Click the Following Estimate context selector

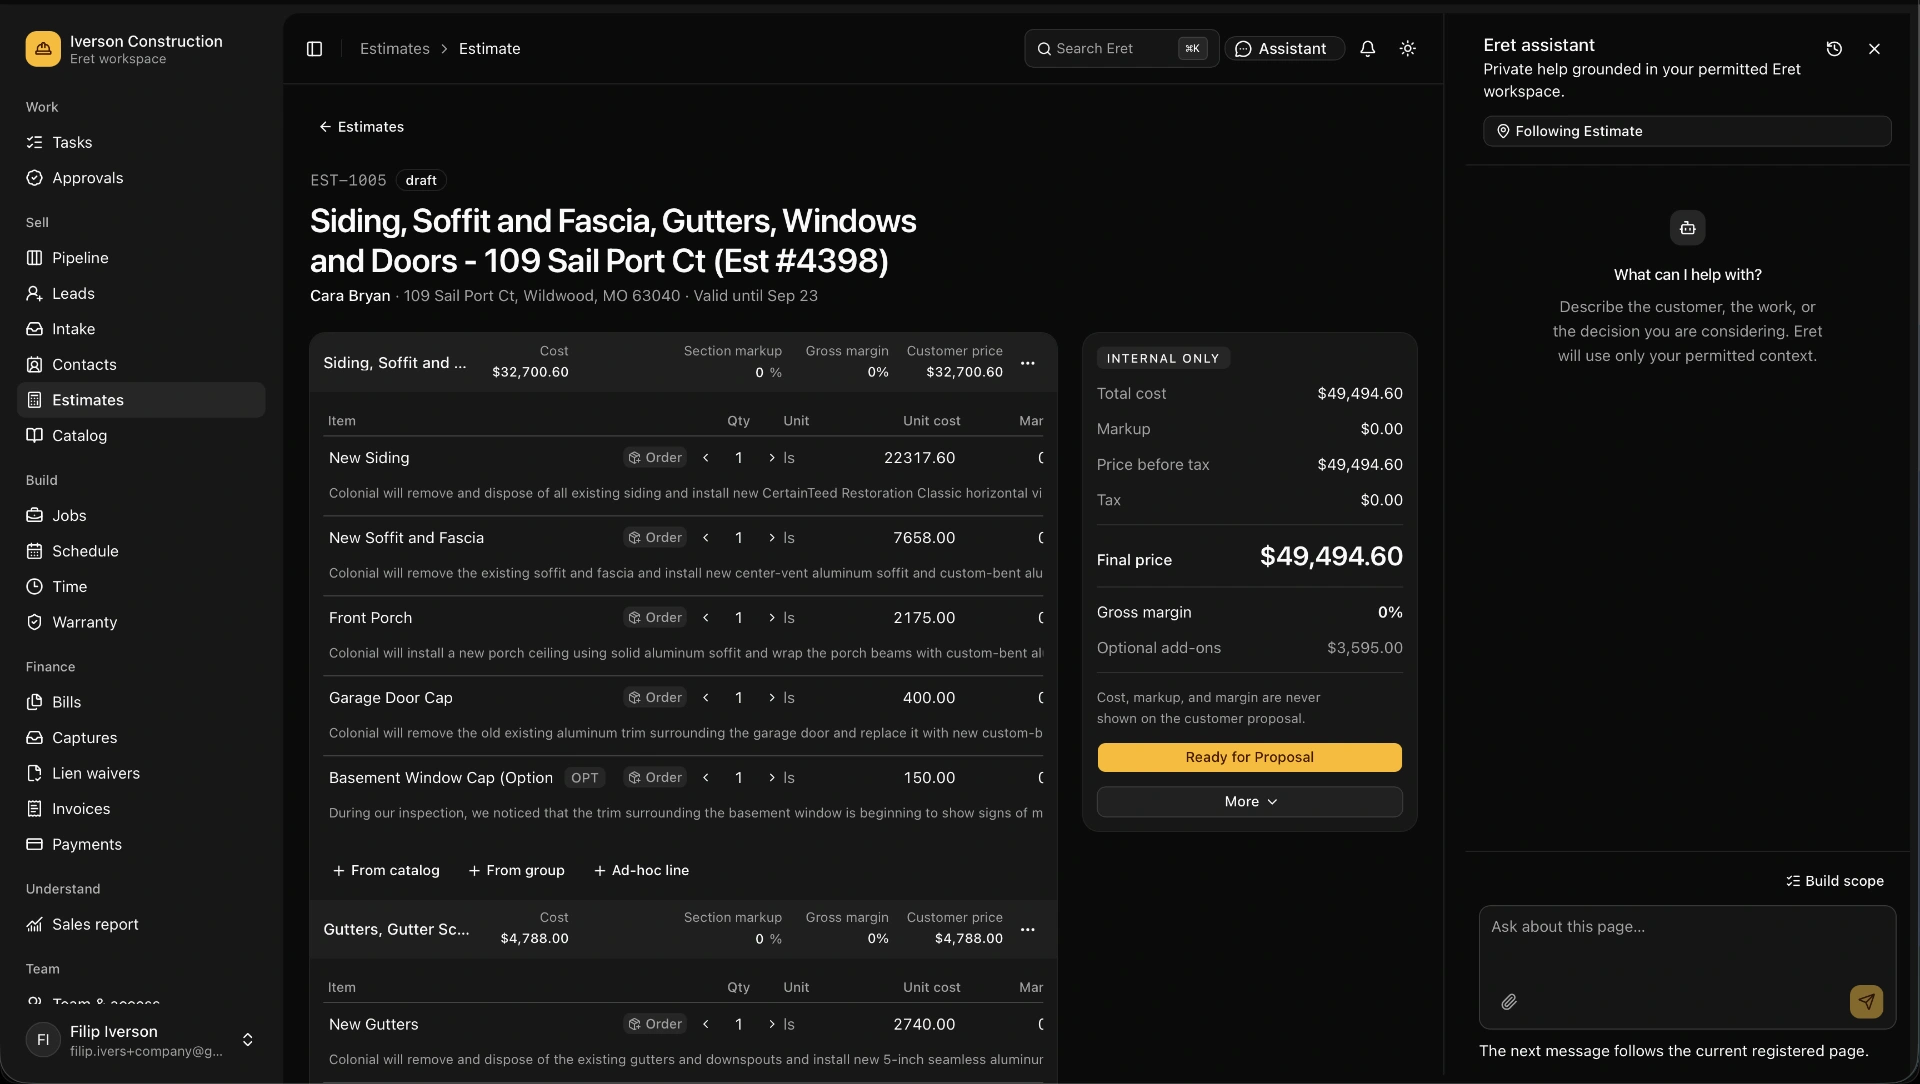(x=1687, y=131)
